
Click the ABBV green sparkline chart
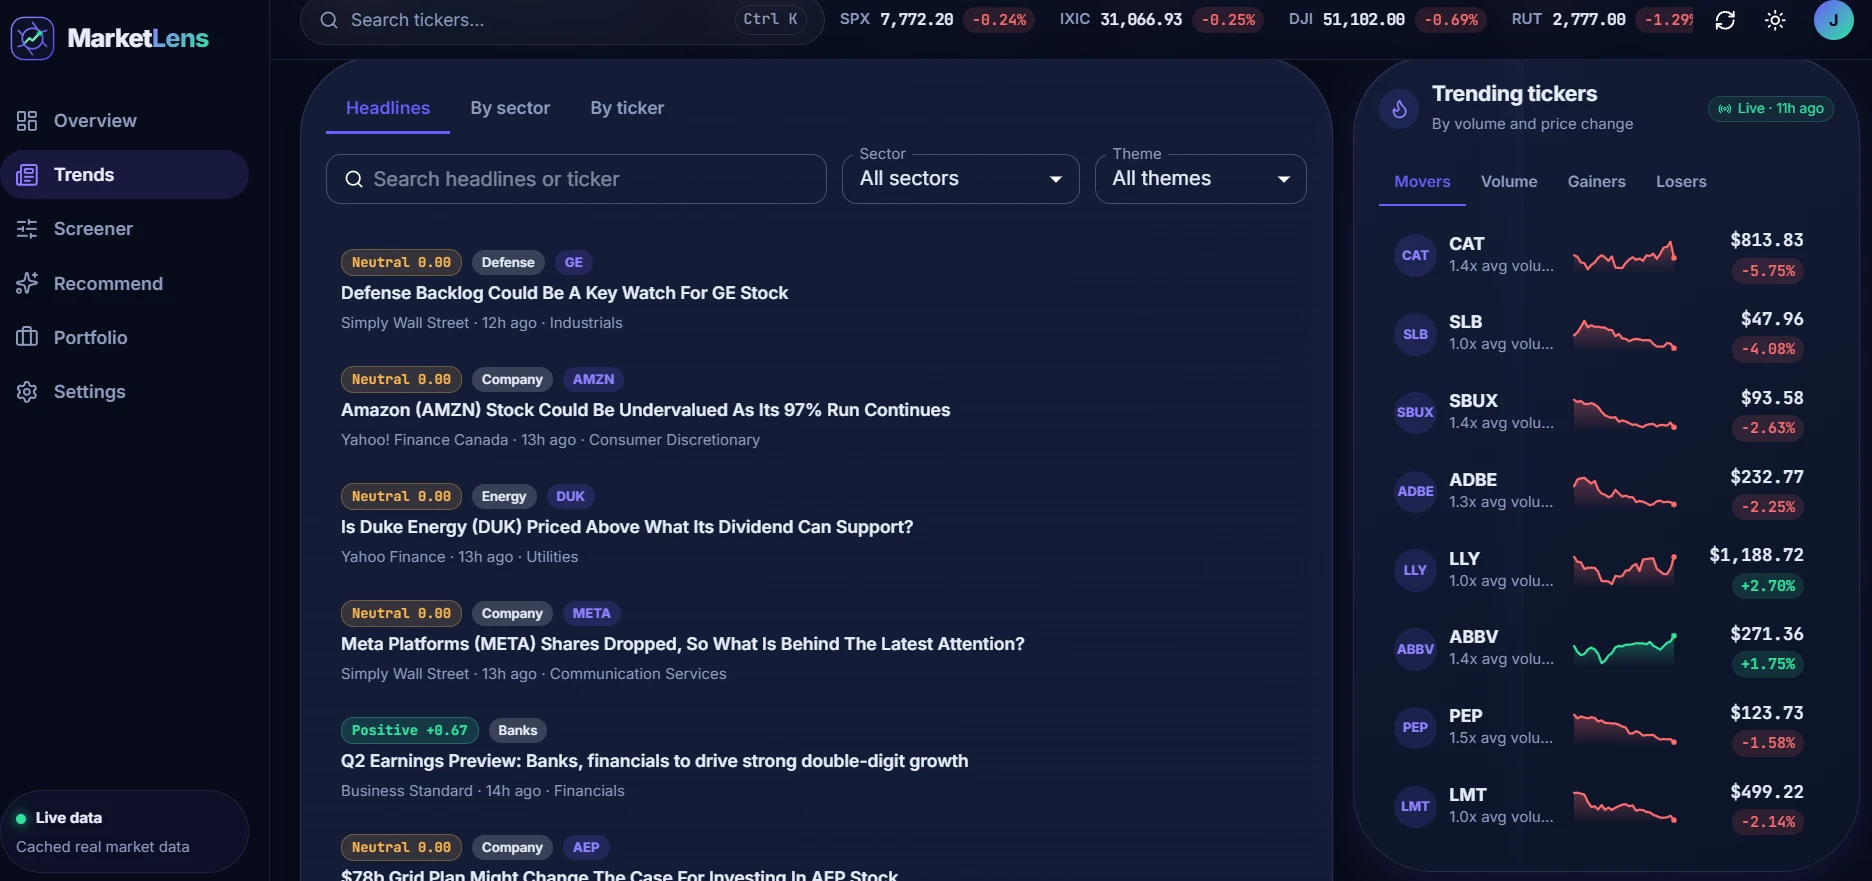(x=1625, y=649)
